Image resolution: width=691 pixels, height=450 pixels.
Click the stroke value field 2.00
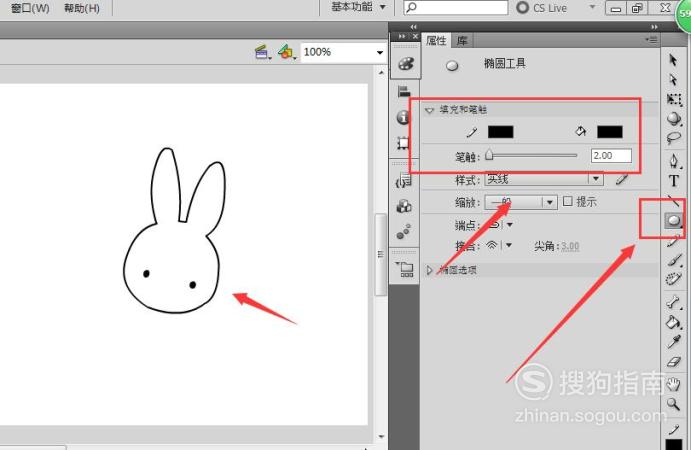pyautogui.click(x=611, y=156)
